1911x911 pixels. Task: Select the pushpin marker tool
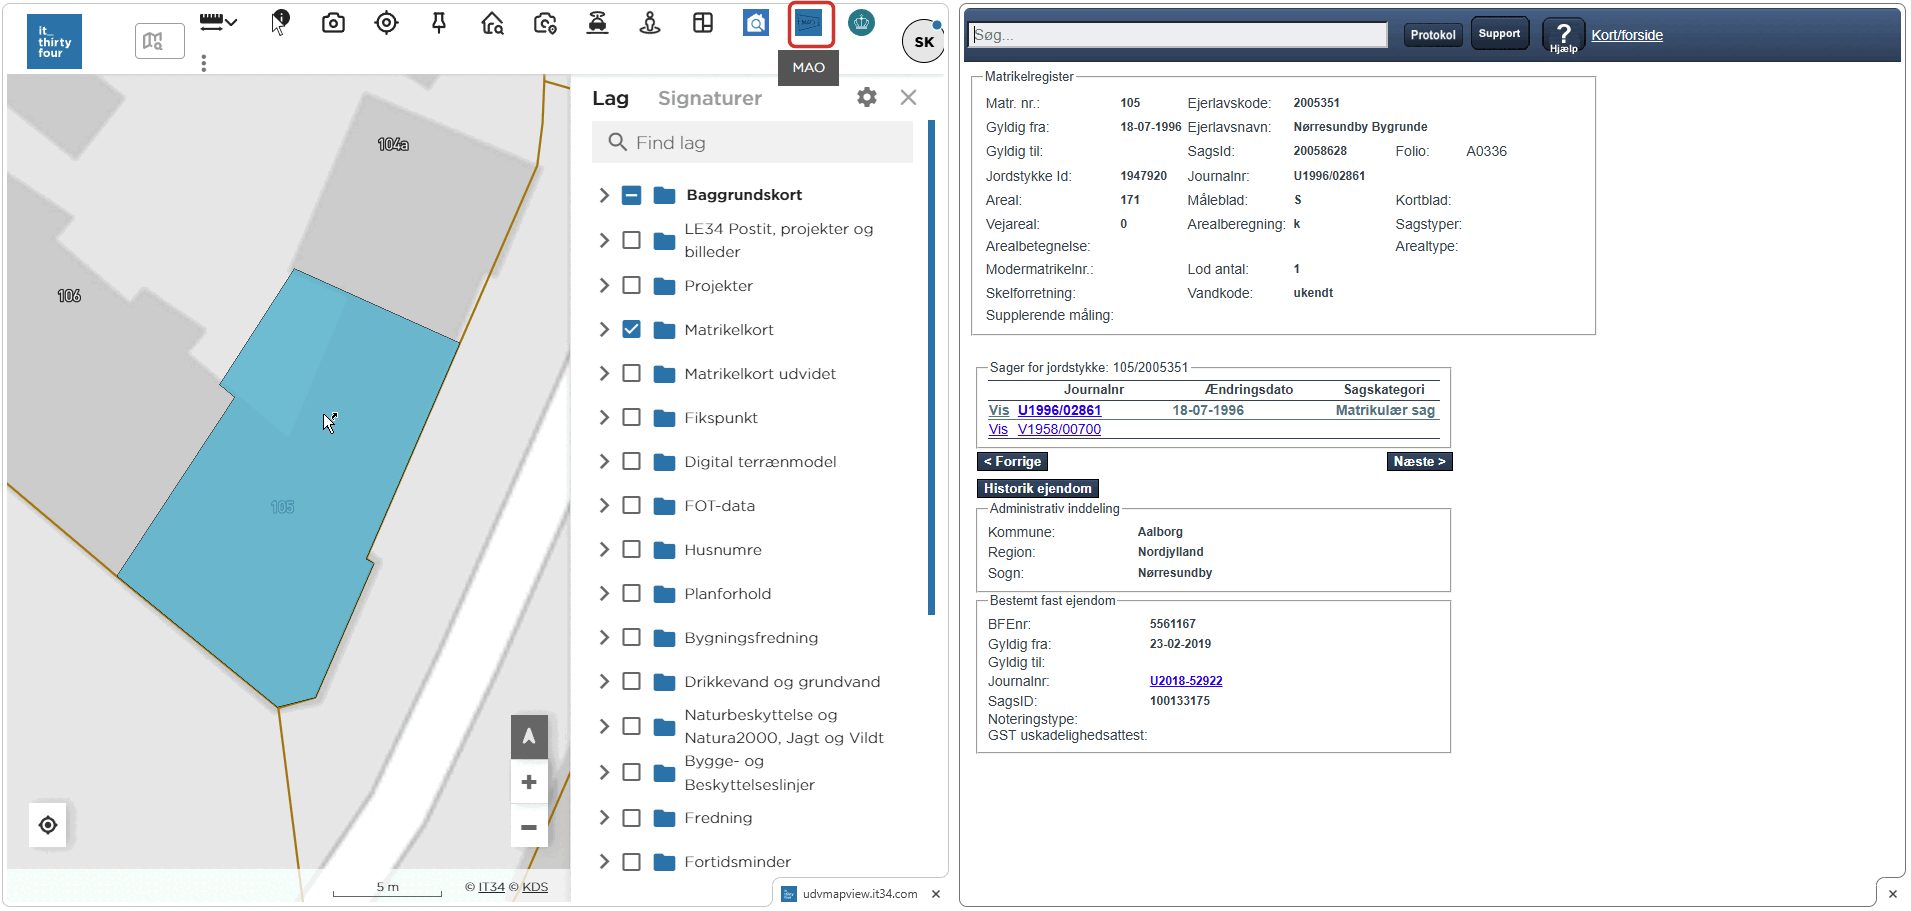pyautogui.click(x=438, y=22)
